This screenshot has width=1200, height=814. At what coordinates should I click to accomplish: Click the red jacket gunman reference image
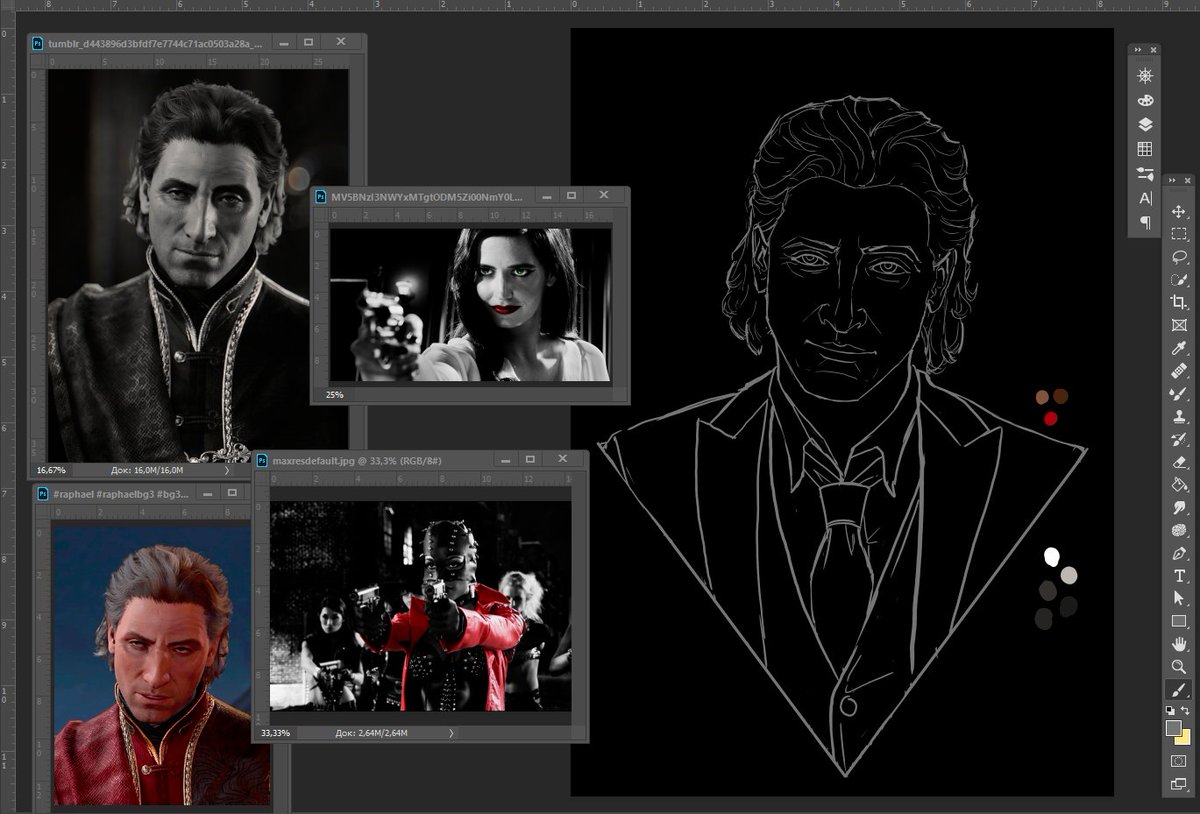tap(420, 606)
